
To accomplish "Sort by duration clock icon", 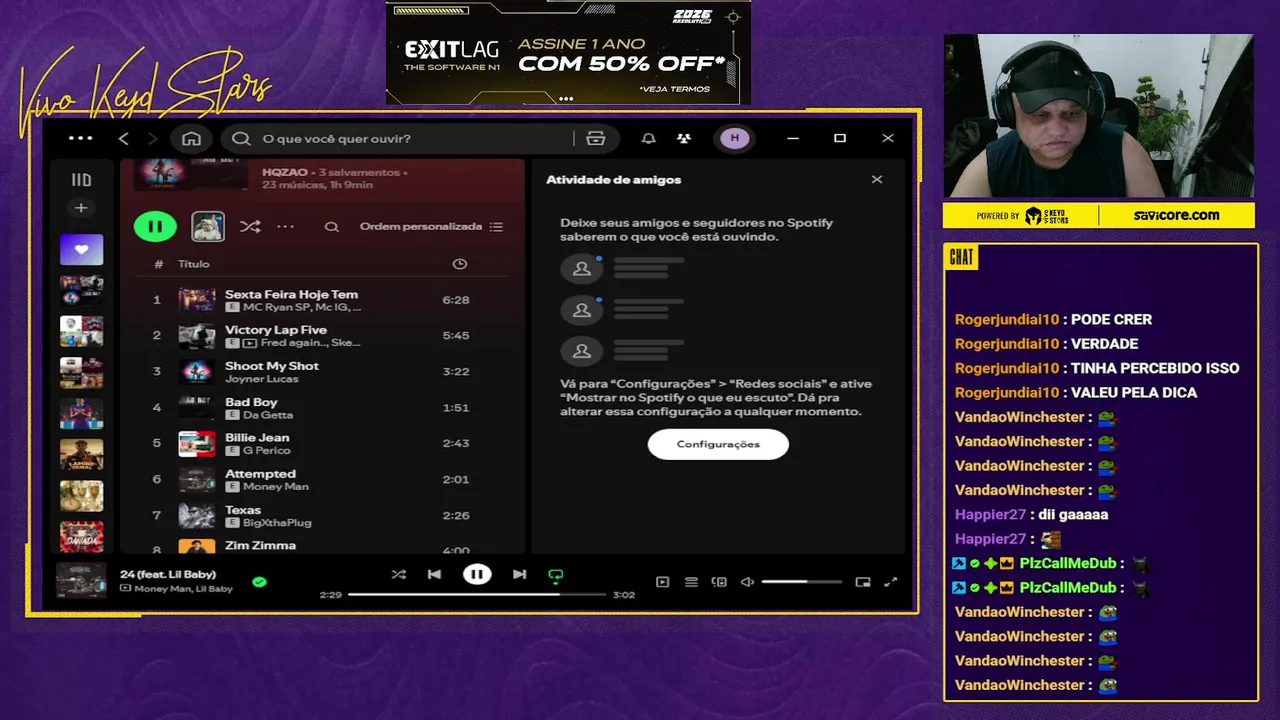I will point(460,264).
